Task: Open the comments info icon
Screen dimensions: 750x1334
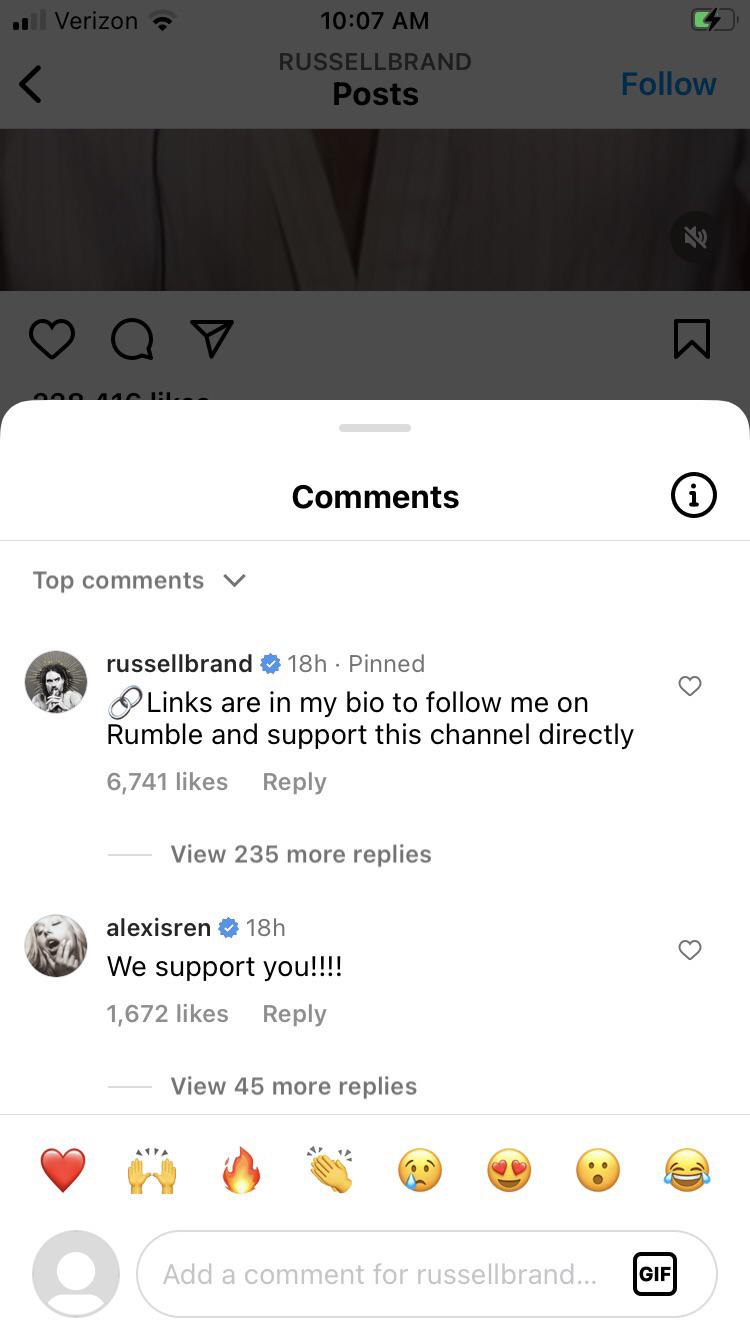Action: [x=693, y=496]
